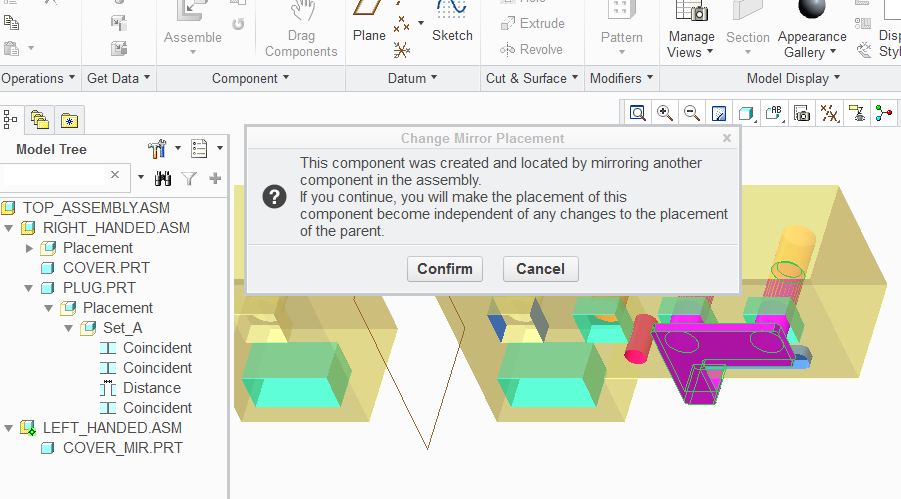Open the Model Display group menu
Viewport: 901px width, 499px height.
tap(793, 78)
